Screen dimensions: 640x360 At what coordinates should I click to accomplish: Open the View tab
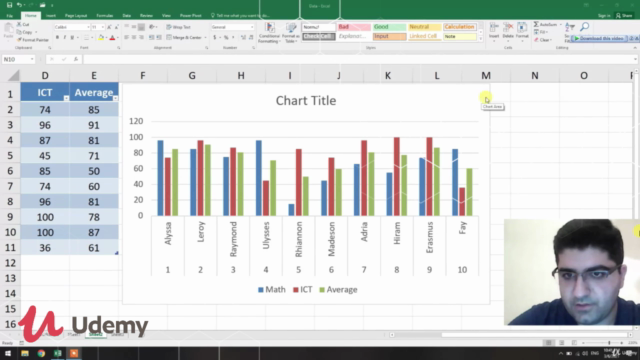(x=166, y=16)
